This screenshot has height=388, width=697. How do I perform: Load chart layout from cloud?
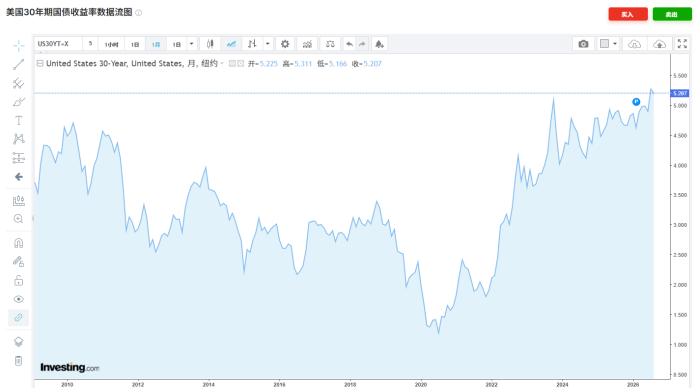634,44
